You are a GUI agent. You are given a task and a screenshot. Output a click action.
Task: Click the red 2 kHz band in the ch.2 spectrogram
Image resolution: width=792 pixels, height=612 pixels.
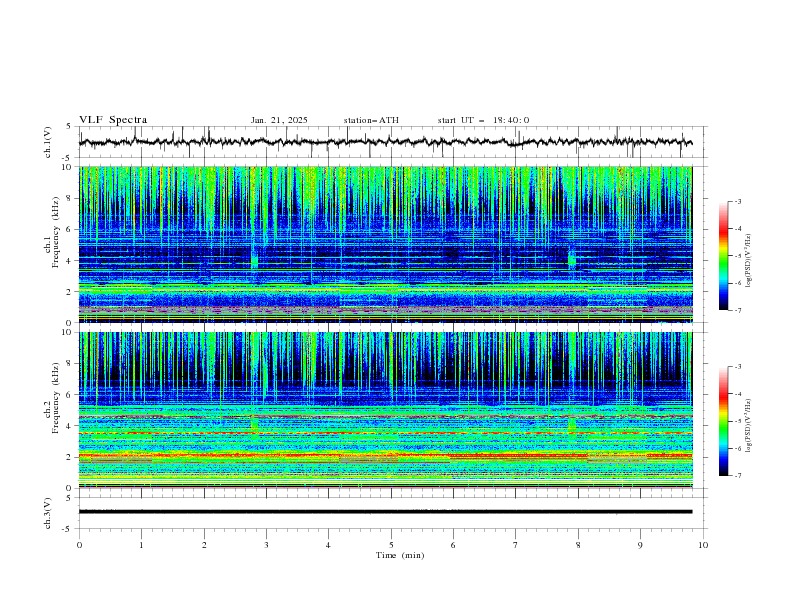(x=385, y=456)
